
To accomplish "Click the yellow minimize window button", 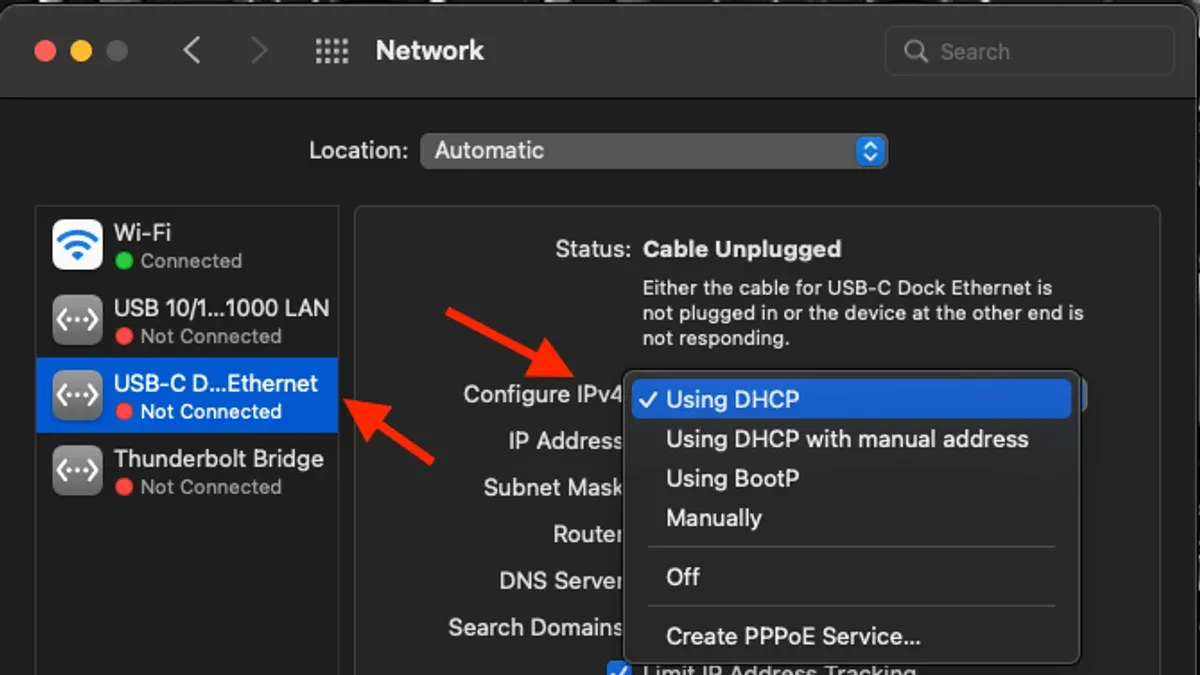I will pos(81,51).
